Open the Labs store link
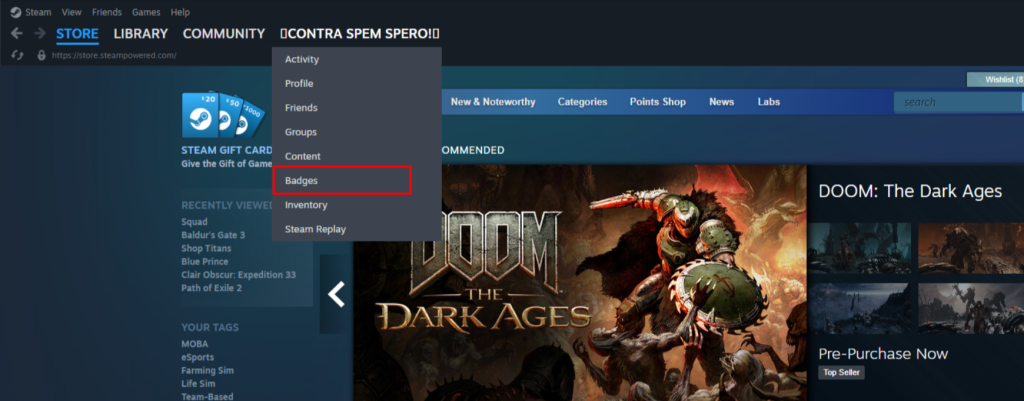The height and width of the screenshot is (401, 1024). pyautogui.click(x=769, y=102)
